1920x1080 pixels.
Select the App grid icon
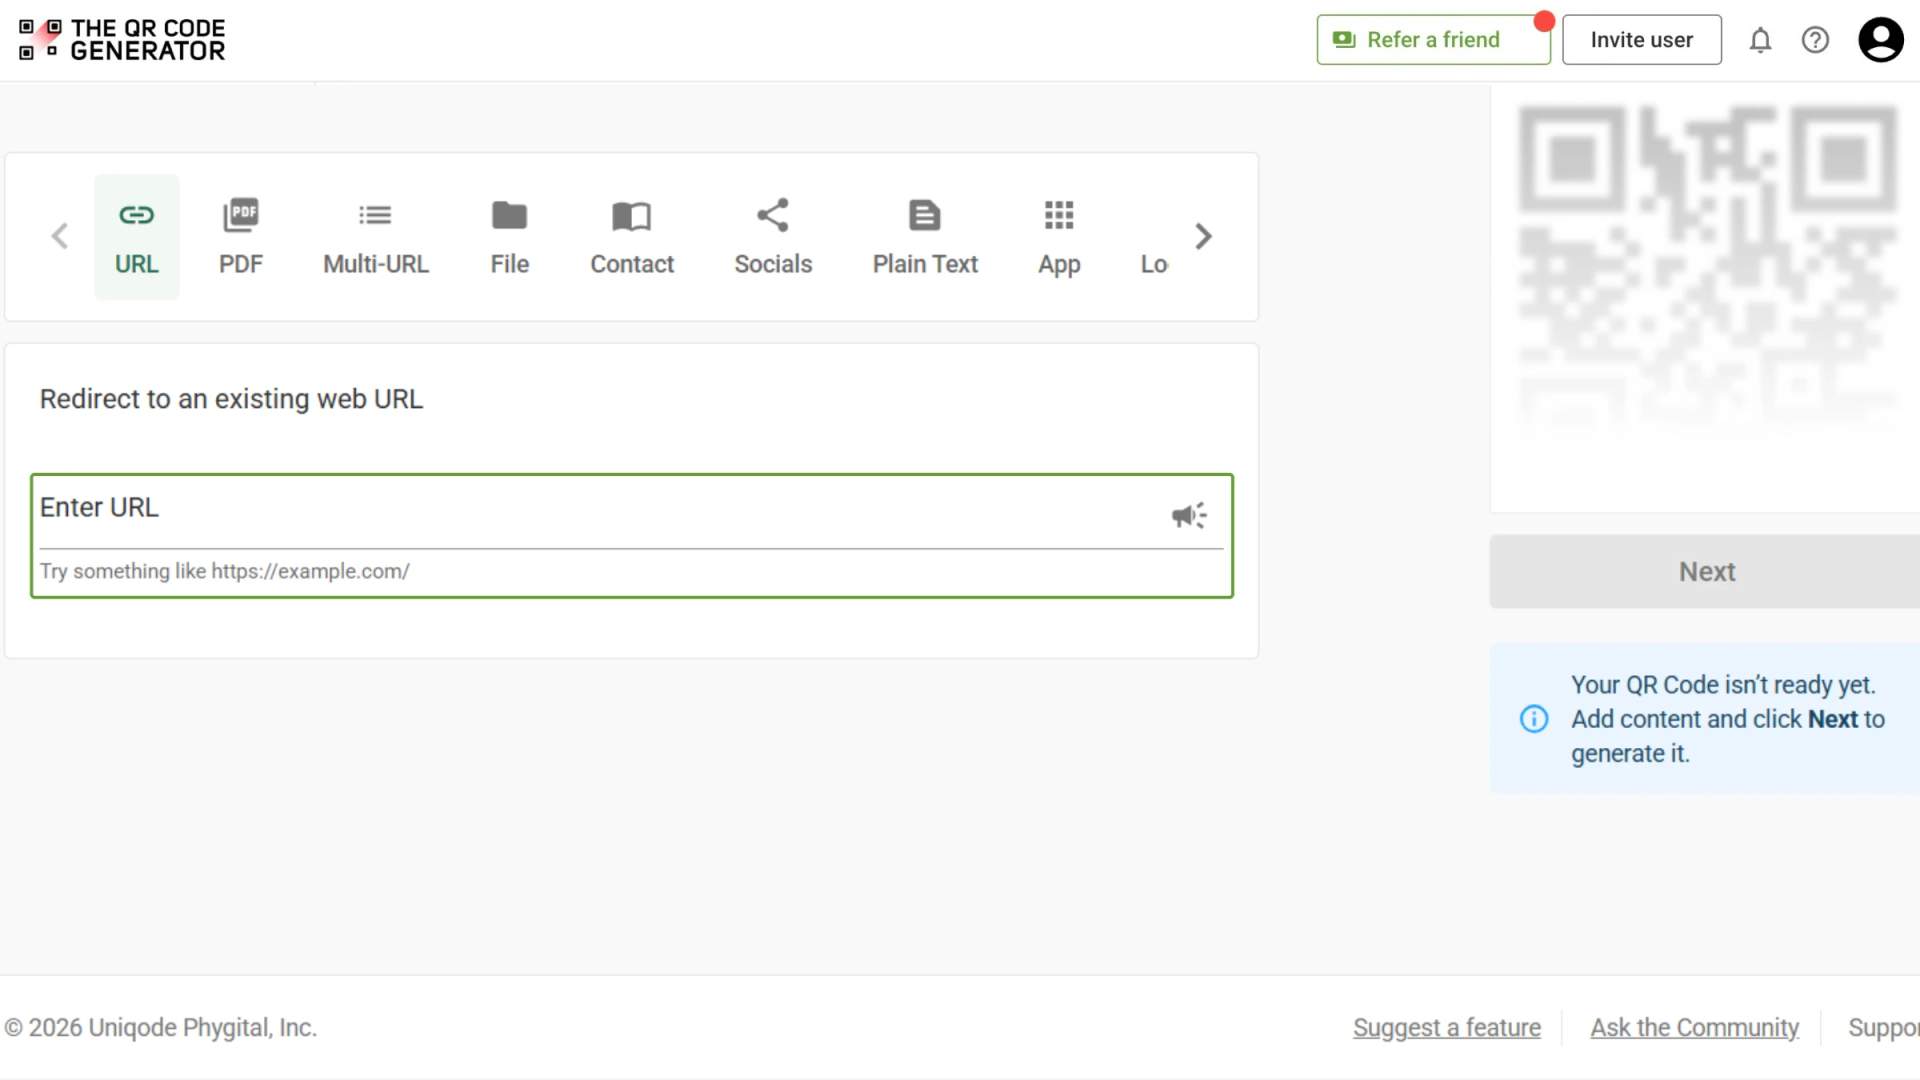tap(1059, 215)
